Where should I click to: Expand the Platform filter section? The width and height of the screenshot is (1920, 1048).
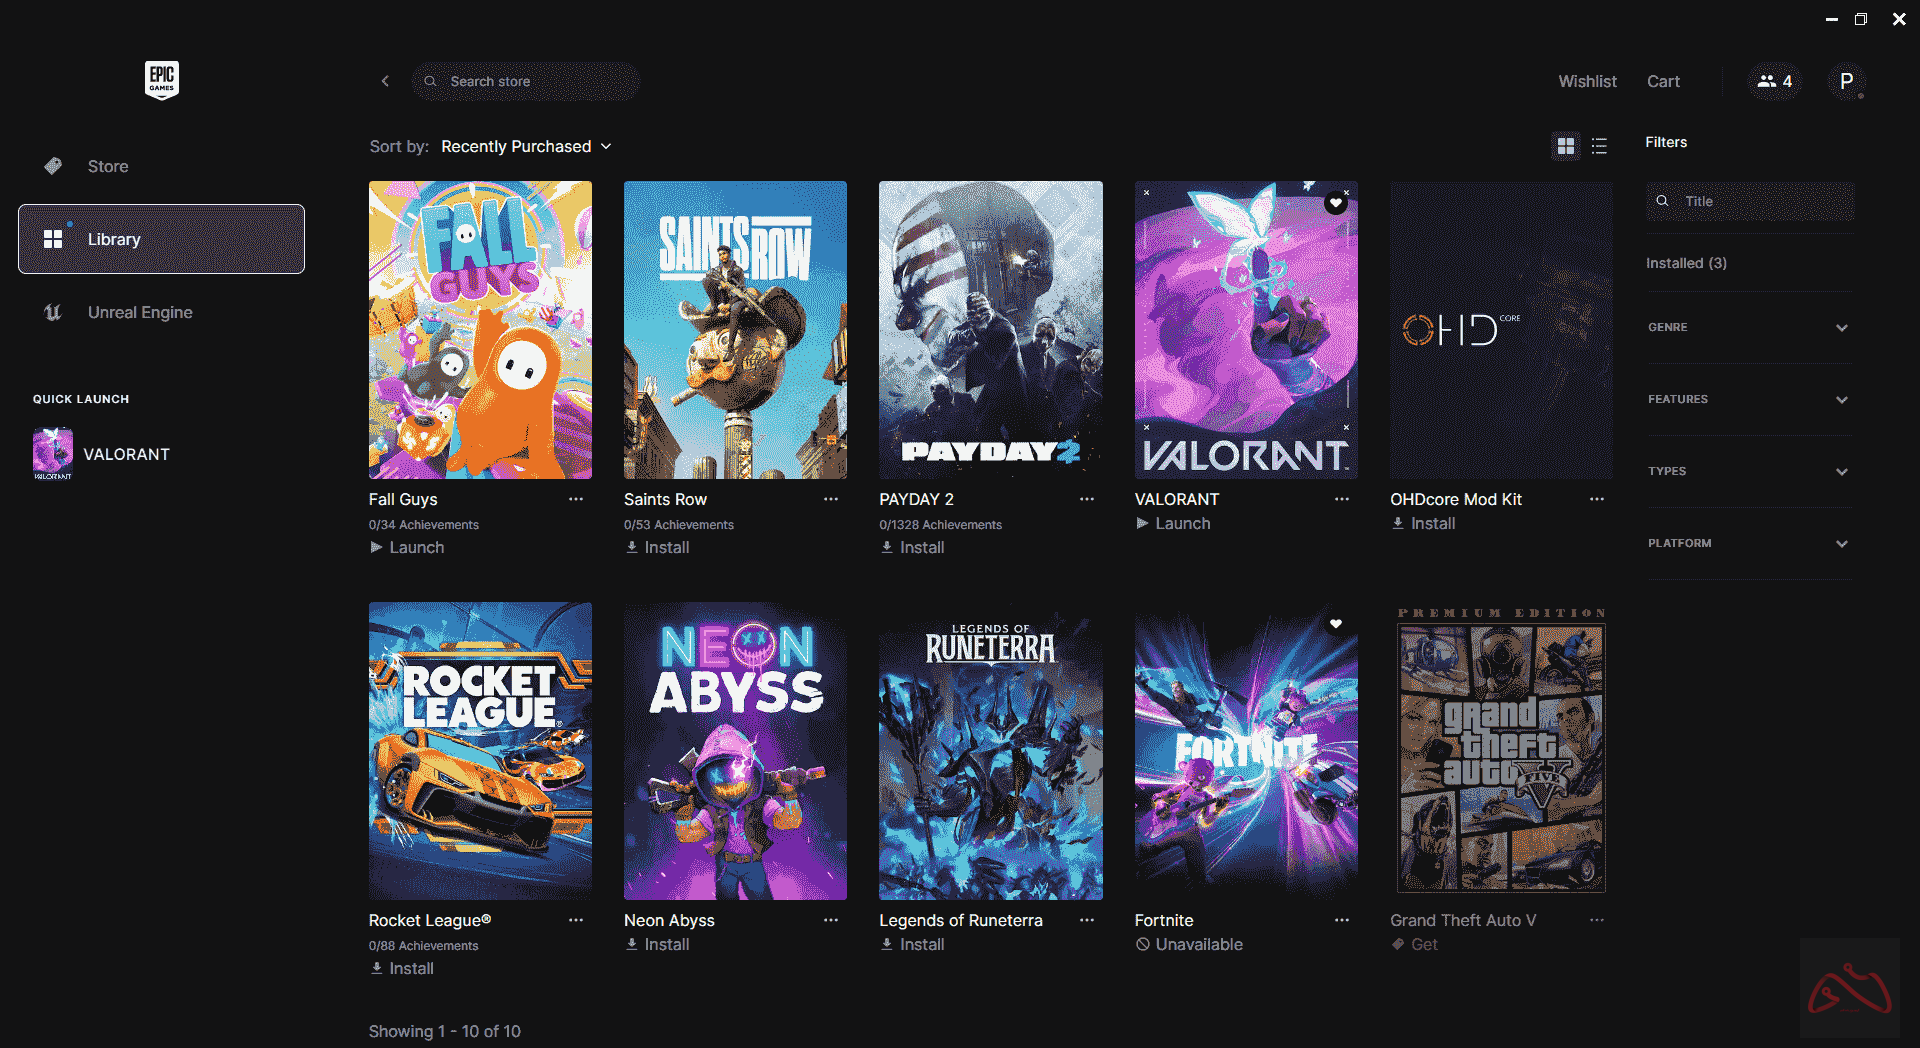coord(1748,543)
